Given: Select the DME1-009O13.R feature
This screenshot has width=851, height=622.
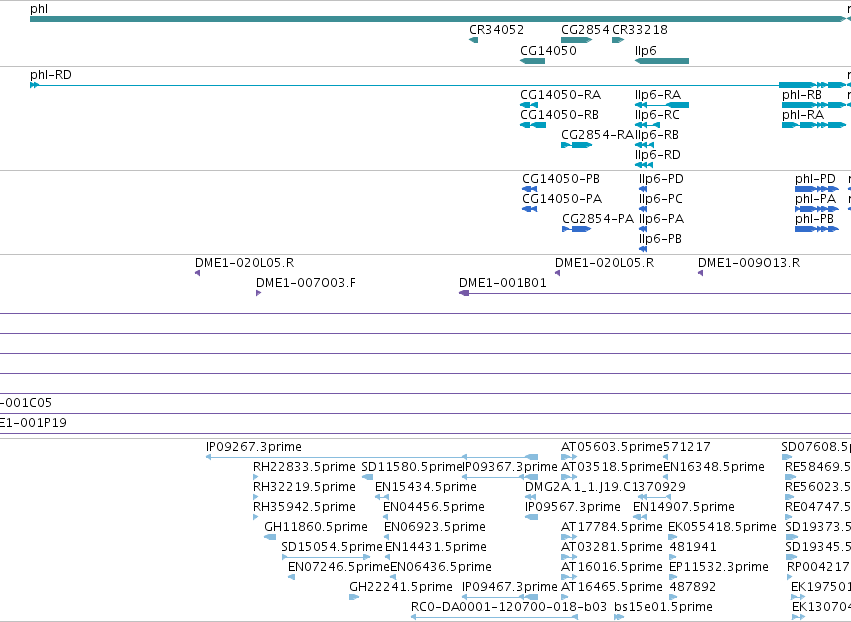Looking at the screenshot, I should tap(701, 273).
